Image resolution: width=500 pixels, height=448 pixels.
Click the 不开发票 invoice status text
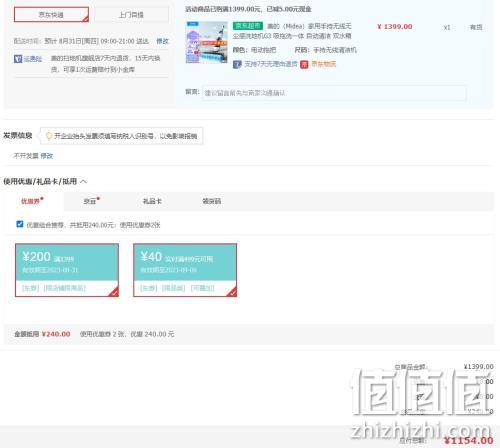tap(26, 156)
